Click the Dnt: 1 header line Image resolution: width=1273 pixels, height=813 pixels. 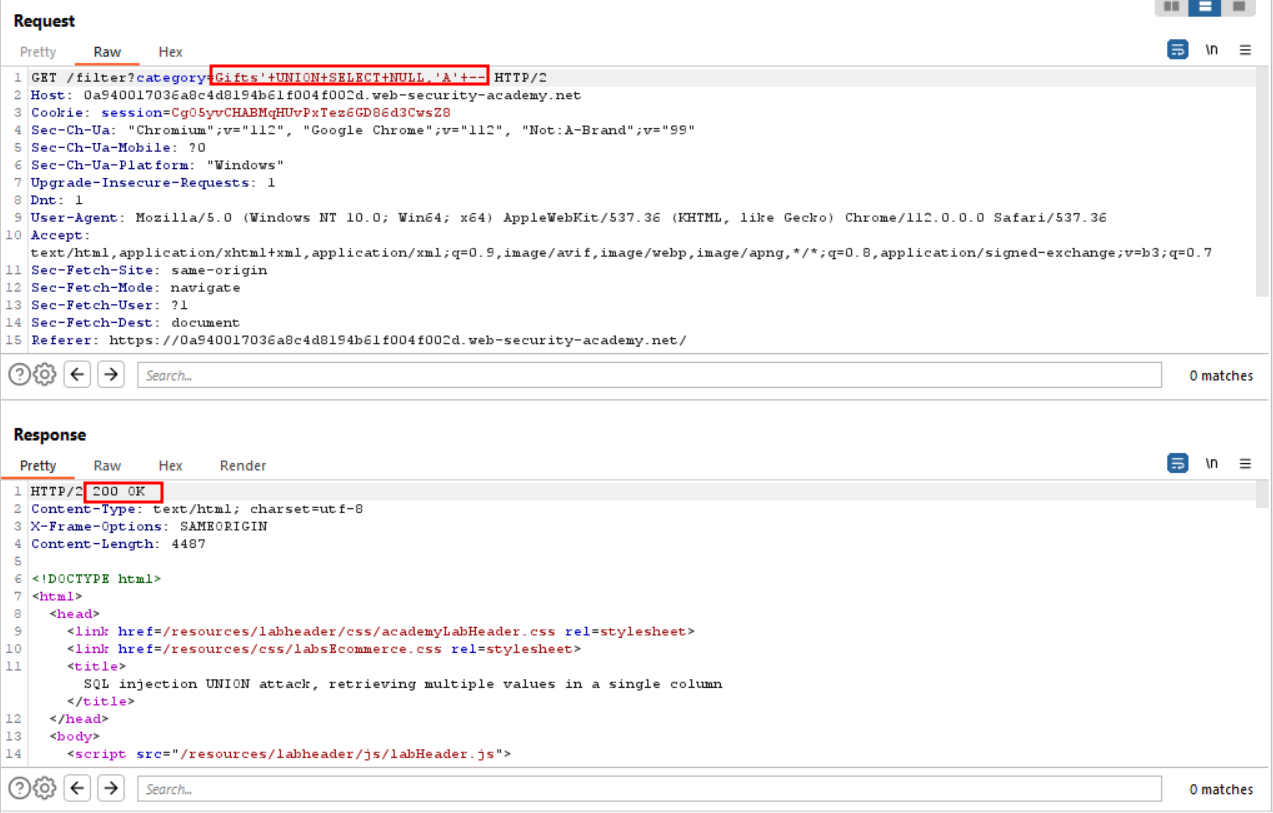[x=57, y=200]
